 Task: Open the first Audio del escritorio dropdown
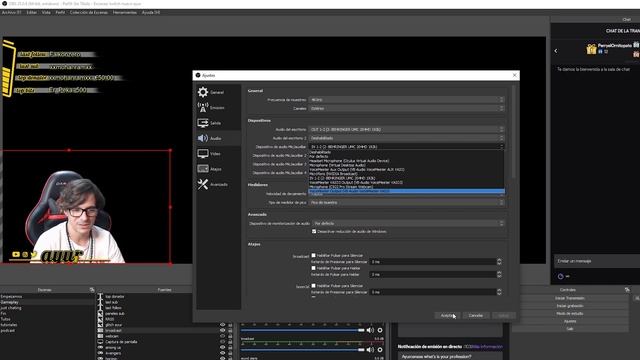[407, 129]
